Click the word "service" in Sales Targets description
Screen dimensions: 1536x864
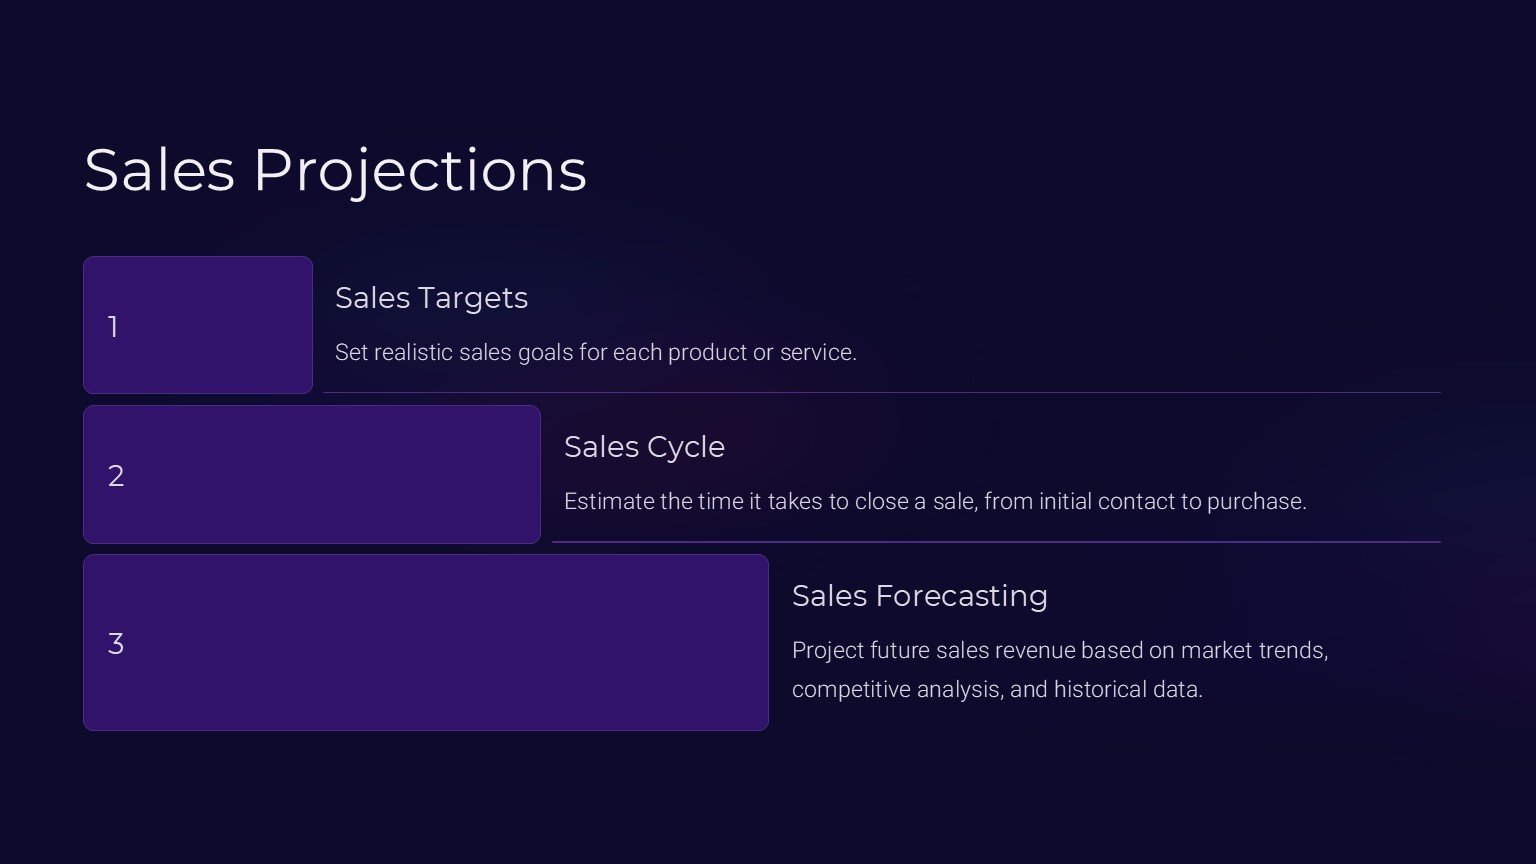tap(816, 353)
